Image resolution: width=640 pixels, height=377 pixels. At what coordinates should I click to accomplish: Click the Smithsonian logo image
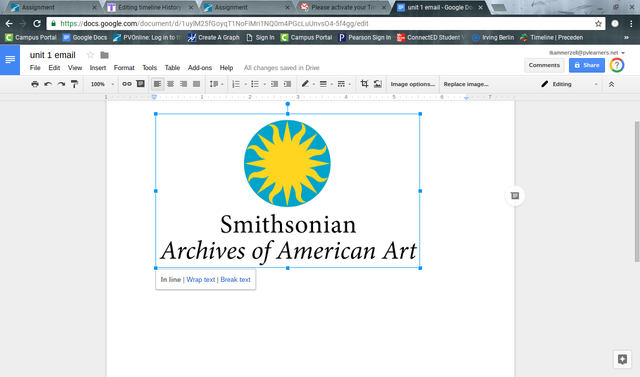pyautogui.click(x=288, y=191)
